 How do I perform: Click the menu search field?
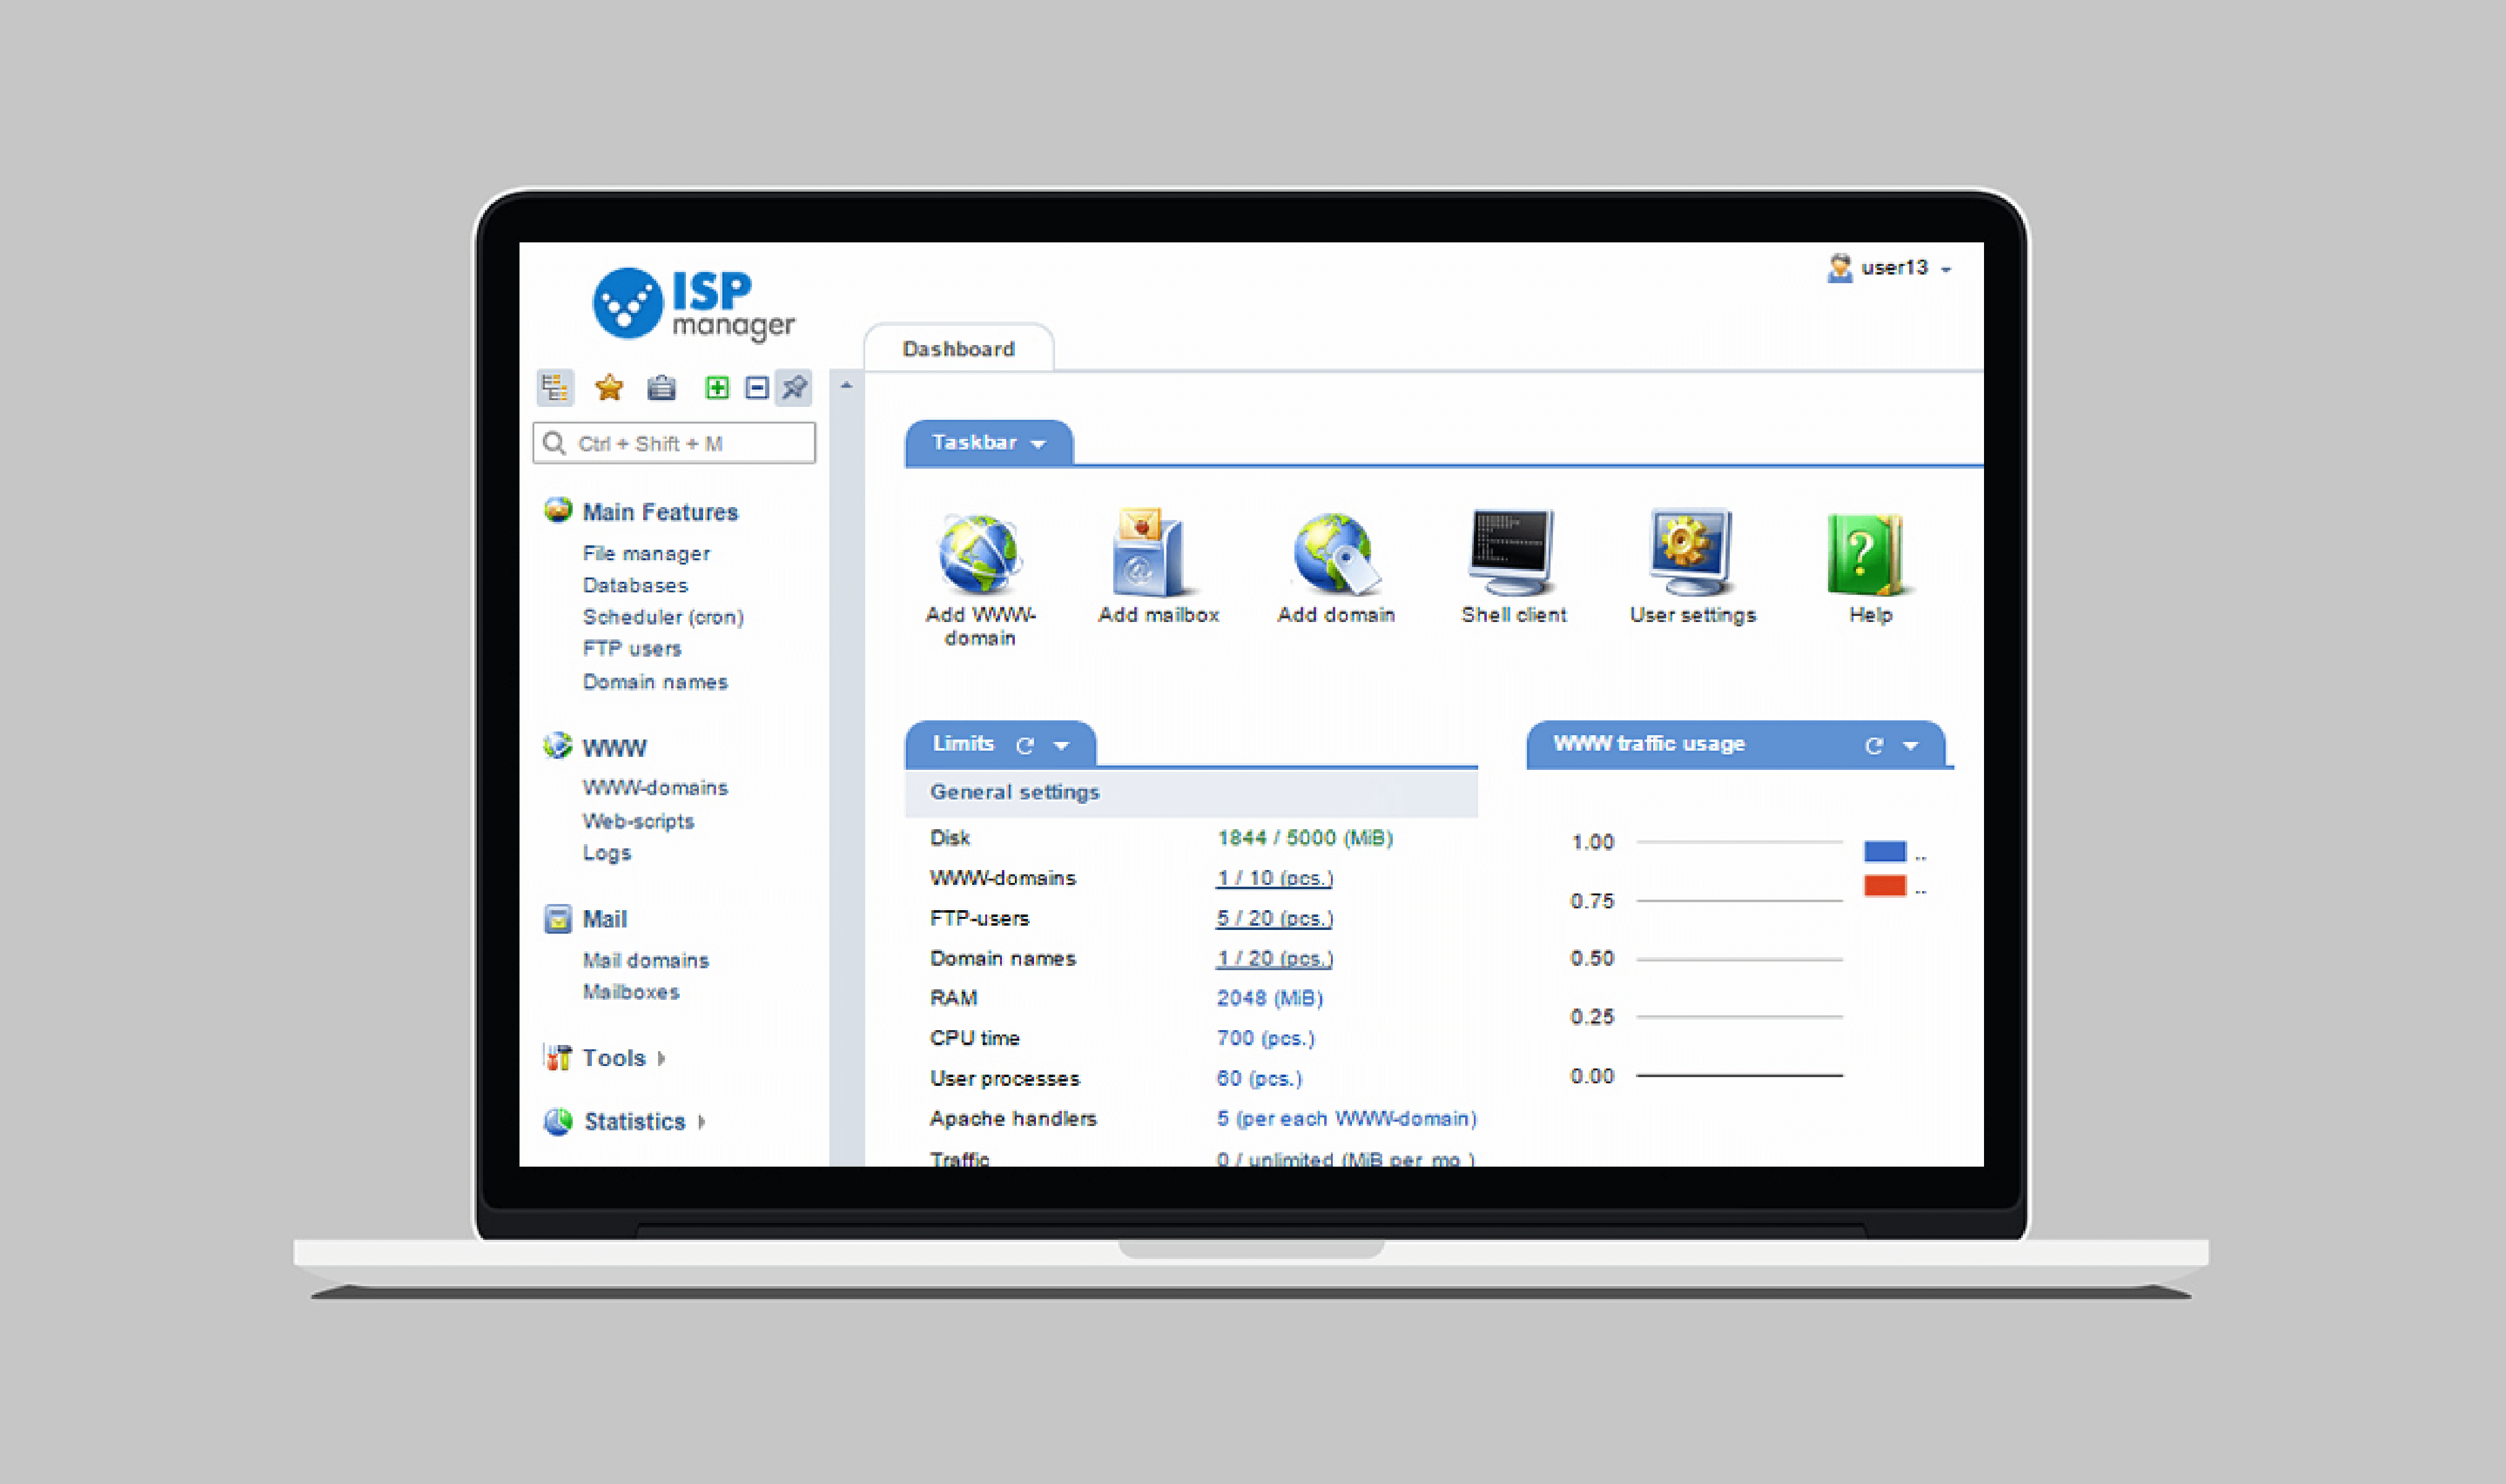pos(674,443)
